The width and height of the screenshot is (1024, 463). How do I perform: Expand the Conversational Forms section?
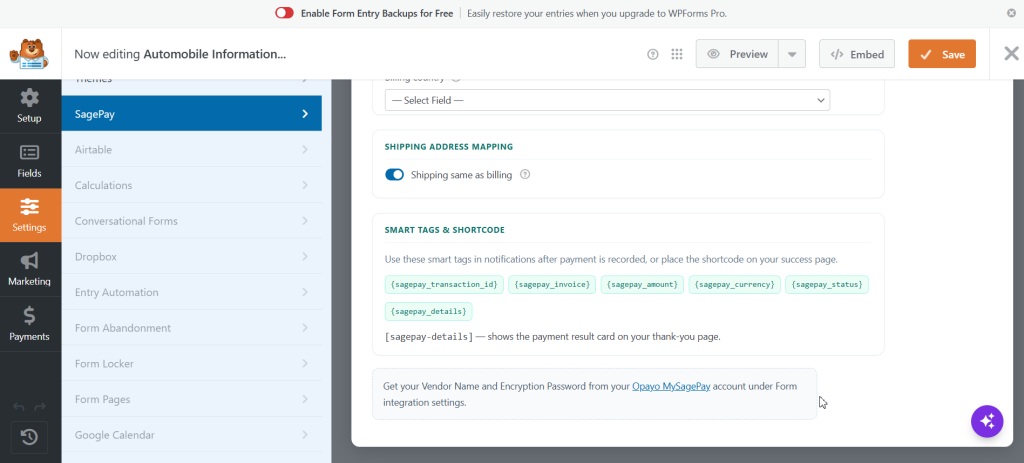click(191, 221)
